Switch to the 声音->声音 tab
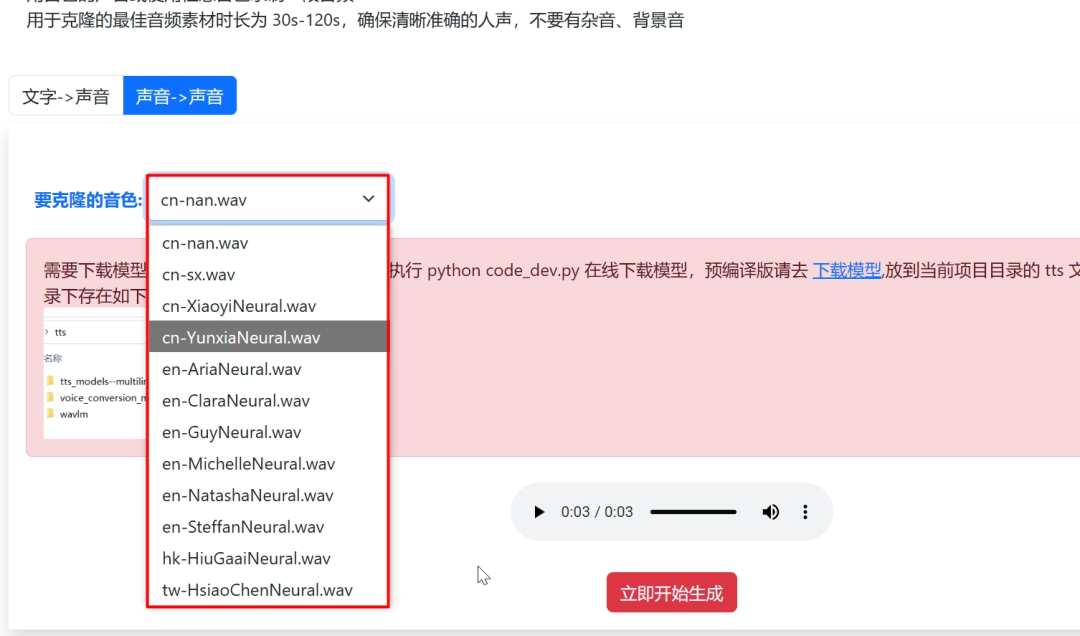1080x636 pixels. (180, 96)
